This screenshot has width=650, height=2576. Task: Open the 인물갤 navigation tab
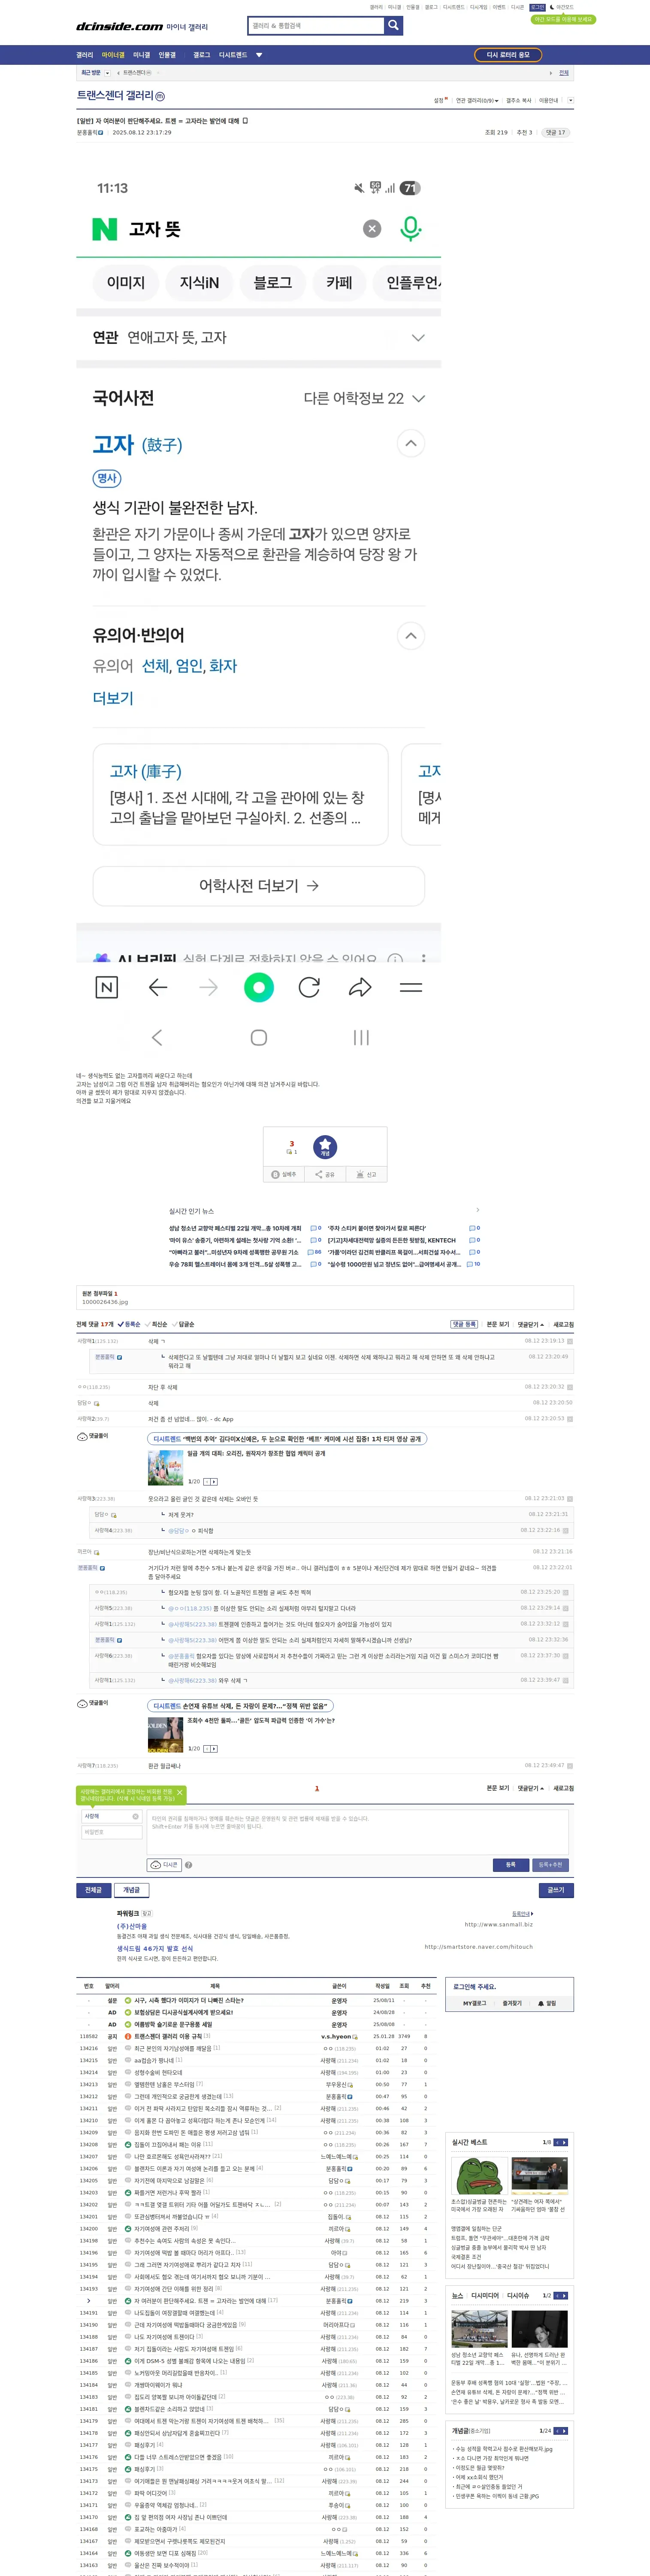[x=167, y=55]
